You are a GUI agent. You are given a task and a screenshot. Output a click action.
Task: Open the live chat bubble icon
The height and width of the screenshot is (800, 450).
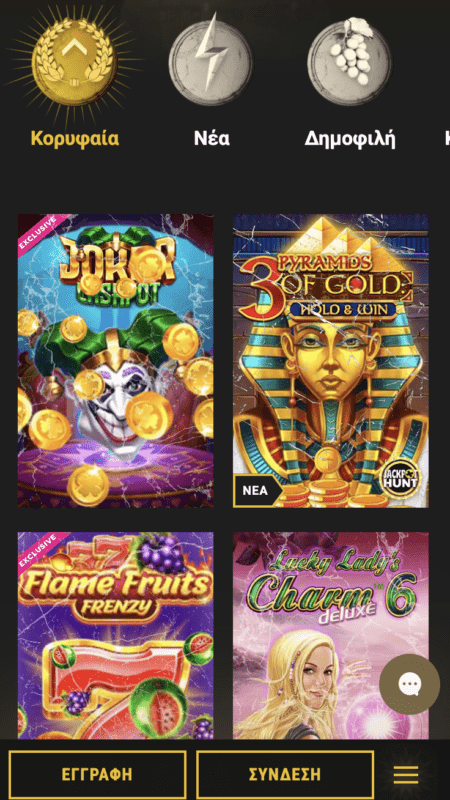pyautogui.click(x=410, y=684)
